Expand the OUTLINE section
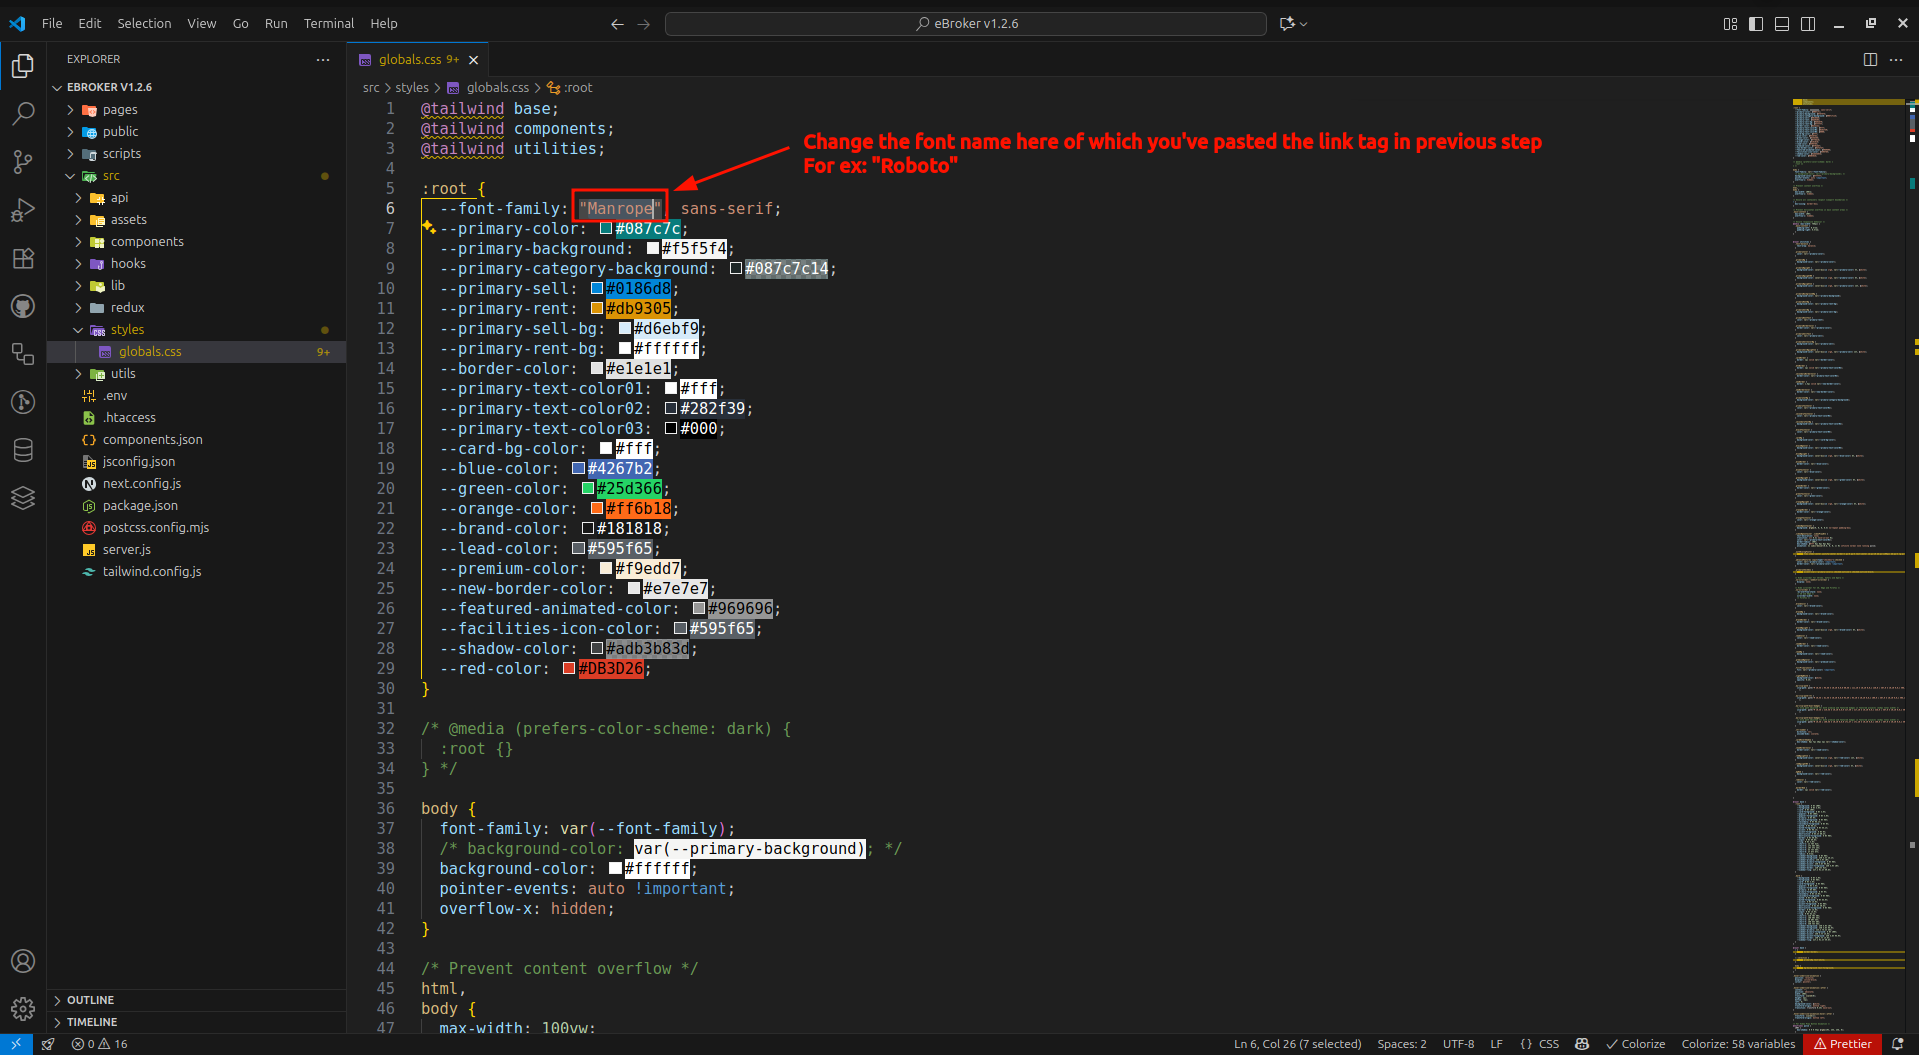The height and width of the screenshot is (1055, 1919). click(90, 1000)
